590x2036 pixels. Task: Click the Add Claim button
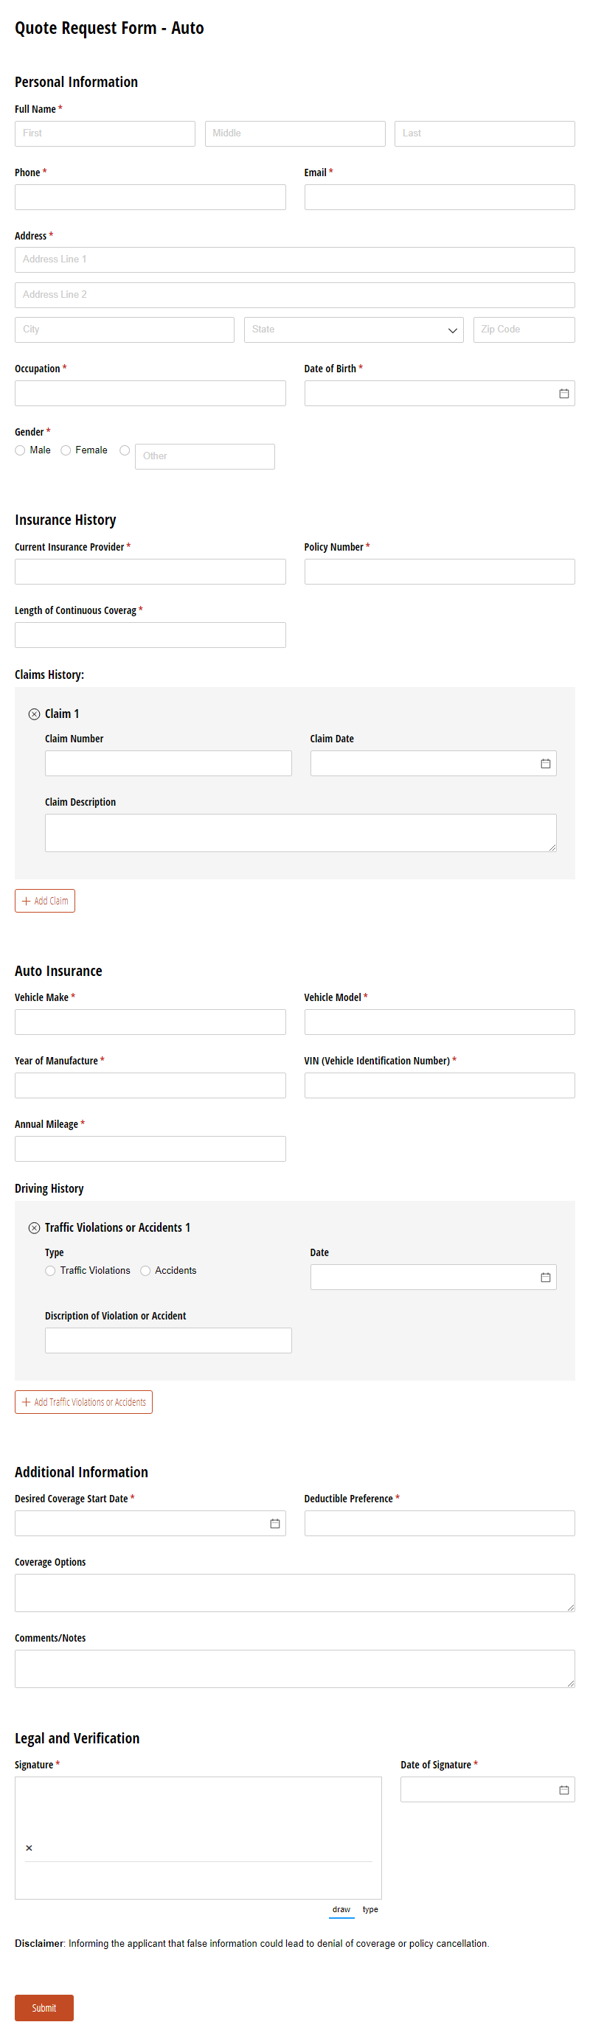click(x=45, y=901)
